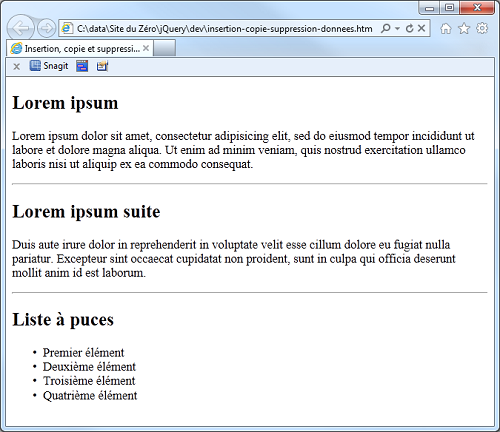Stop loading with the address bar X
Screen dimensions: 500x432
tap(422, 28)
